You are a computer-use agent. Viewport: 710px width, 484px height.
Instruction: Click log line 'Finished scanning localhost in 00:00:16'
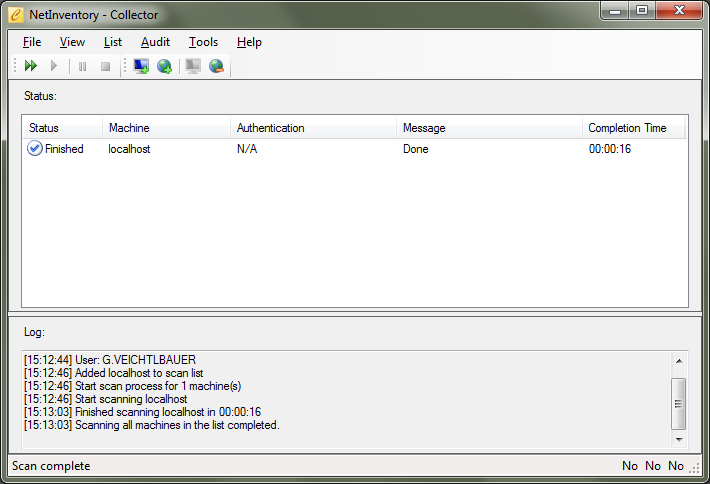coord(143,412)
